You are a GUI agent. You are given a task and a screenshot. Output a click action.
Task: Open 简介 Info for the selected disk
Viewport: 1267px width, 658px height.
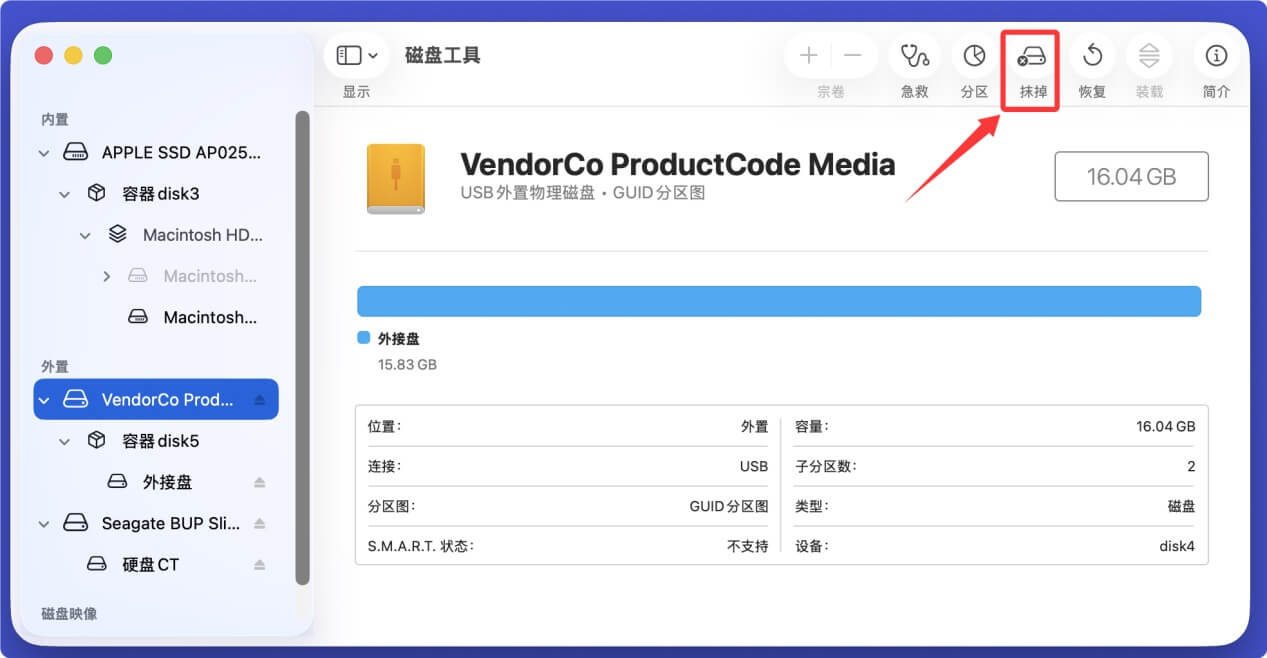[x=1216, y=56]
